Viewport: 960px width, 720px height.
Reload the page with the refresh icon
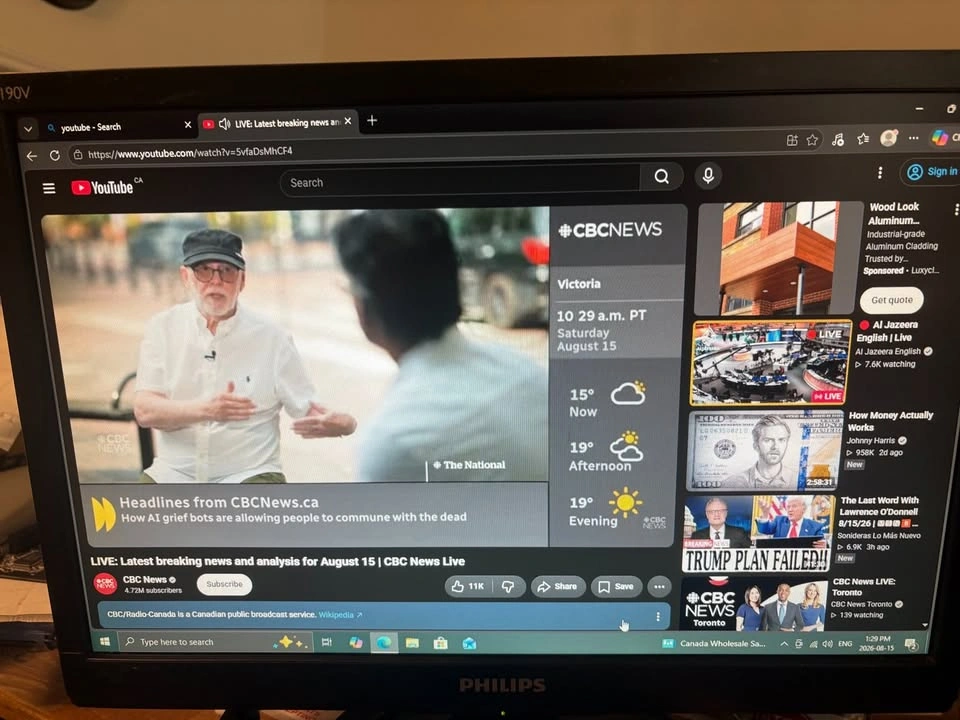[x=54, y=156]
